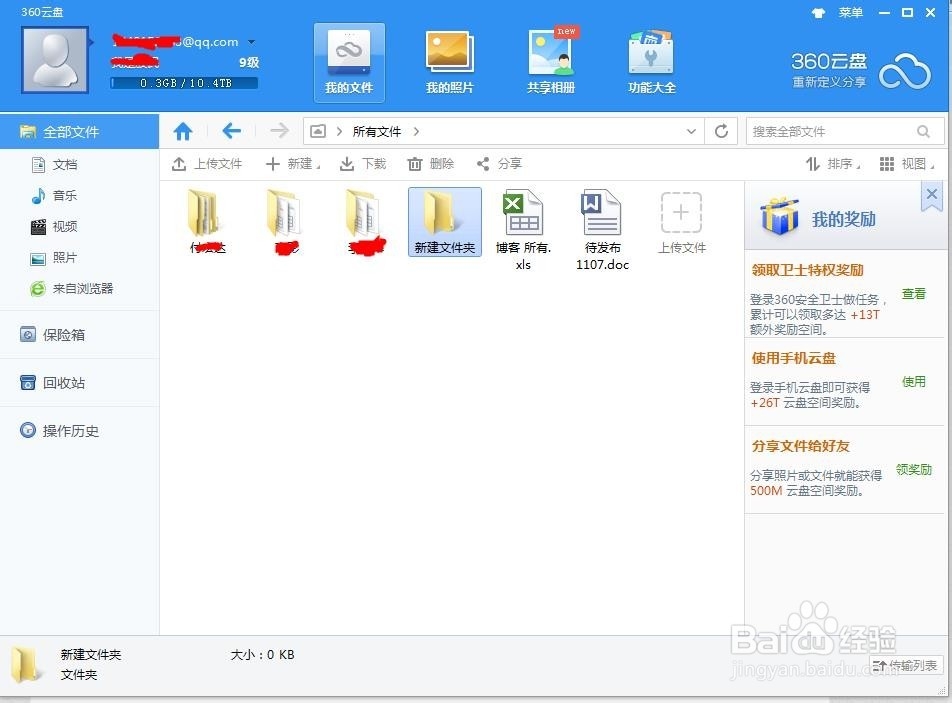The width and height of the screenshot is (952, 703).
Task: Navigate forward with the right arrow
Action: 279,131
